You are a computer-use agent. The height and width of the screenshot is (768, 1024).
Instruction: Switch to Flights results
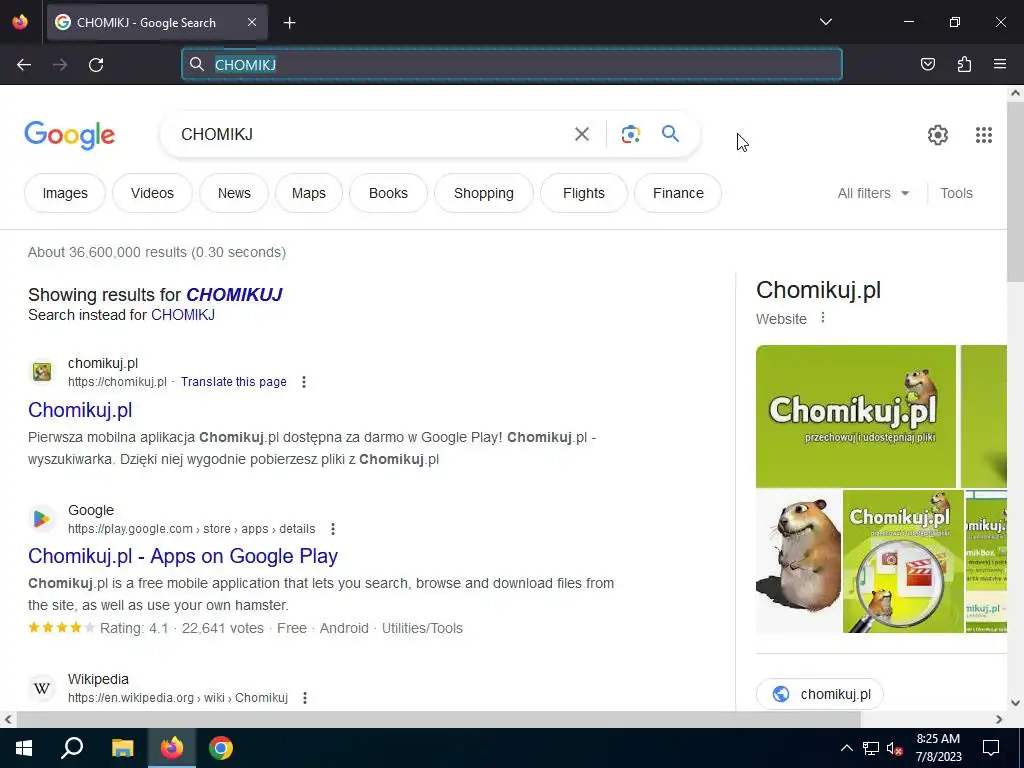point(584,193)
